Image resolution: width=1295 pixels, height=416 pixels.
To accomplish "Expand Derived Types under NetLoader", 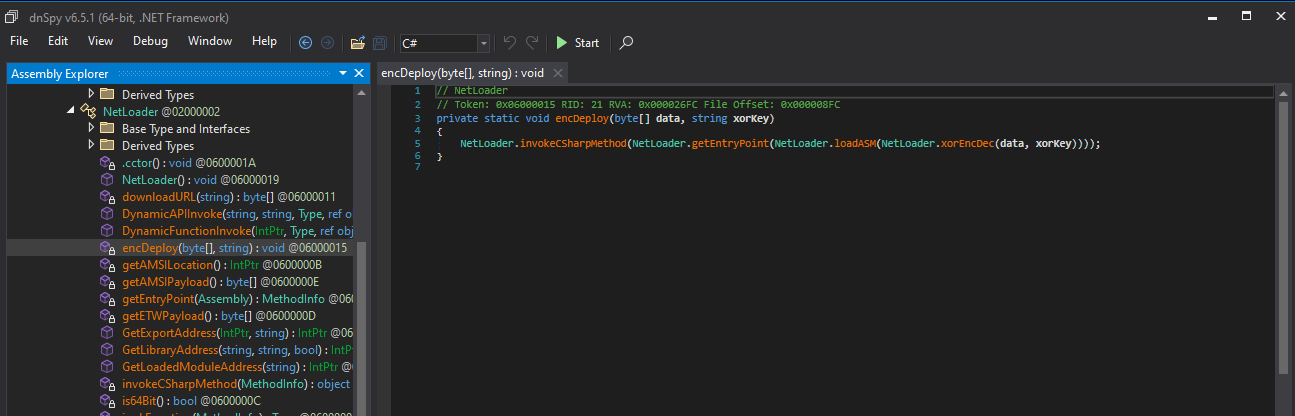I will pos(91,146).
